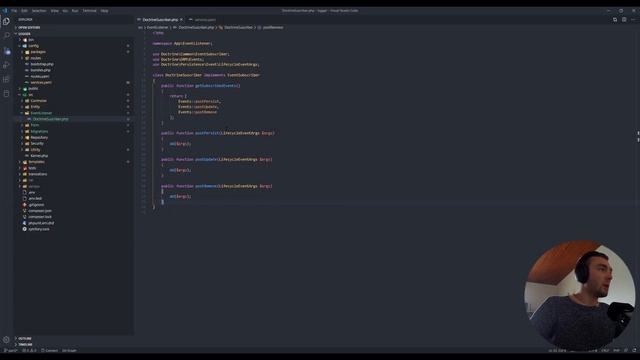Screen dimensions: 640x360
Task: Expand the templates folder
Action: [36, 162]
